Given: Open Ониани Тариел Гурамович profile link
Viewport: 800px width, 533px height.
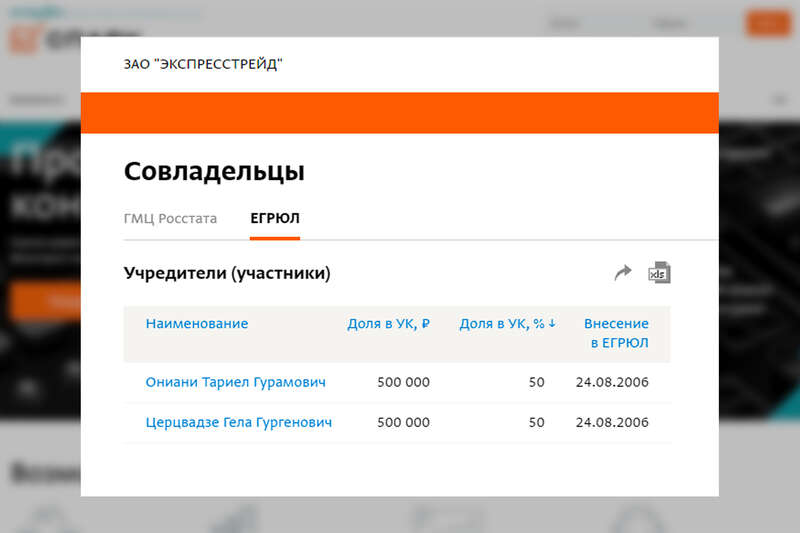Looking at the screenshot, I should point(235,382).
